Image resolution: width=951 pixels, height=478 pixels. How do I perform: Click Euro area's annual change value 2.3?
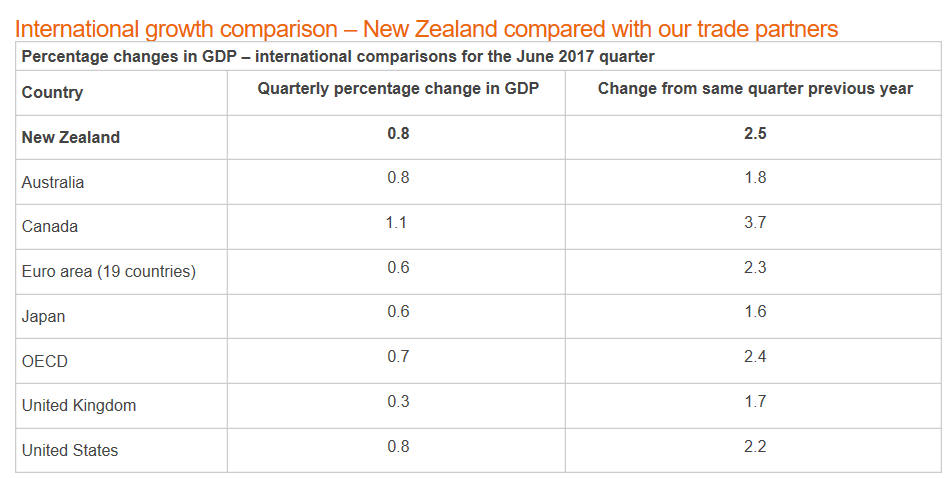click(x=755, y=267)
